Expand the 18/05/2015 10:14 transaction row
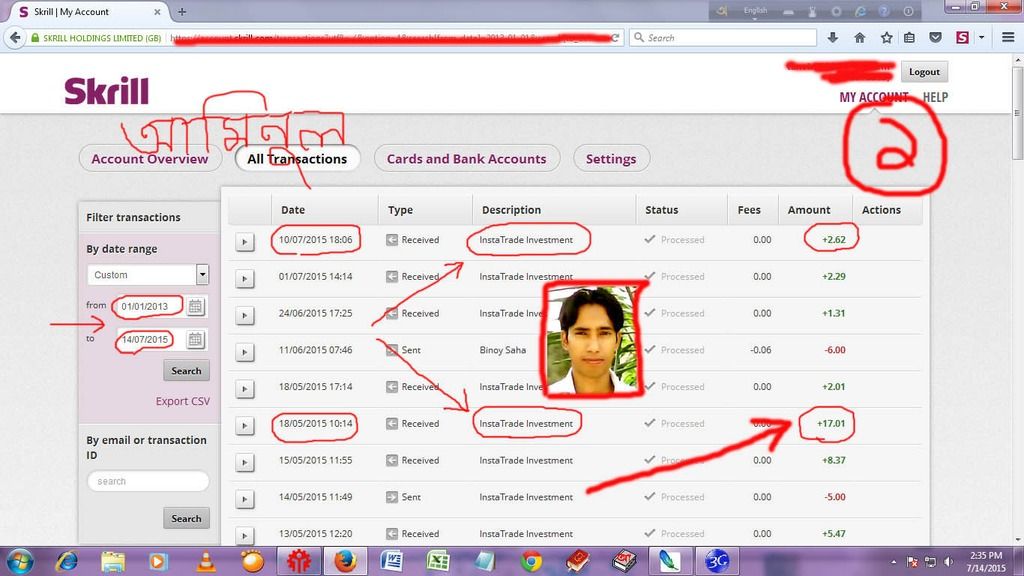The height and width of the screenshot is (576, 1024). click(244, 426)
